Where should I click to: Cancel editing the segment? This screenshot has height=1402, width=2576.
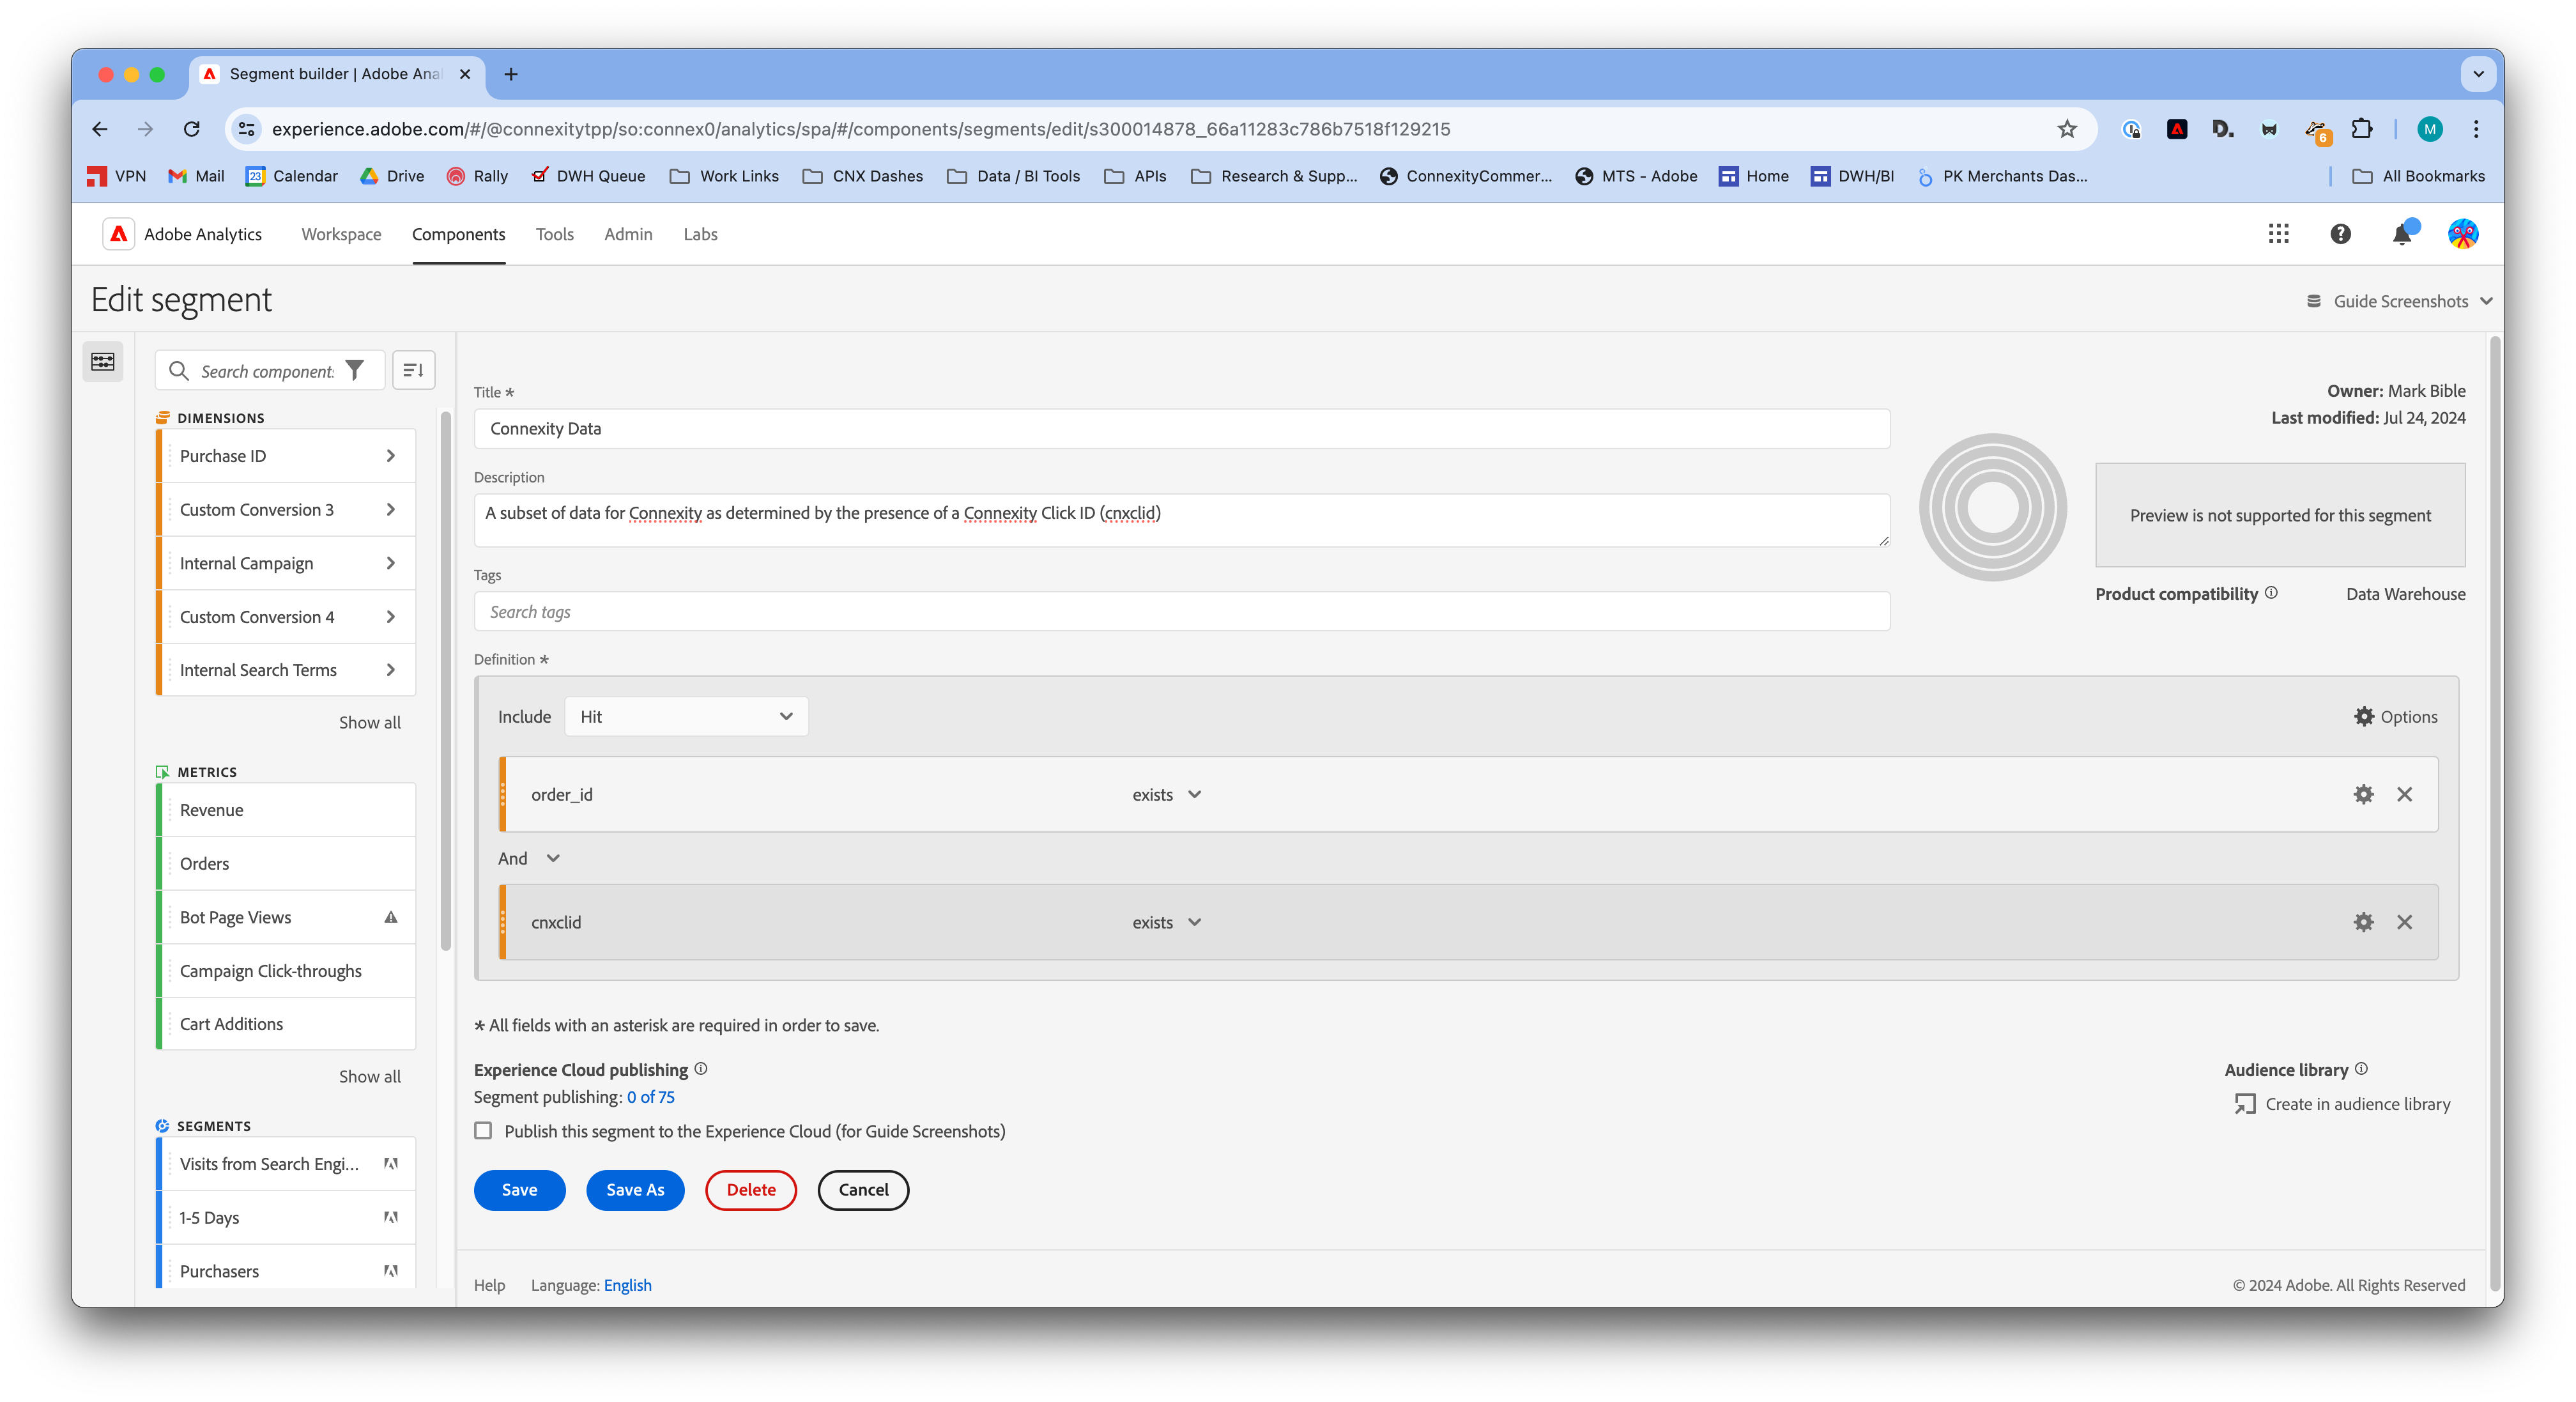click(863, 1189)
